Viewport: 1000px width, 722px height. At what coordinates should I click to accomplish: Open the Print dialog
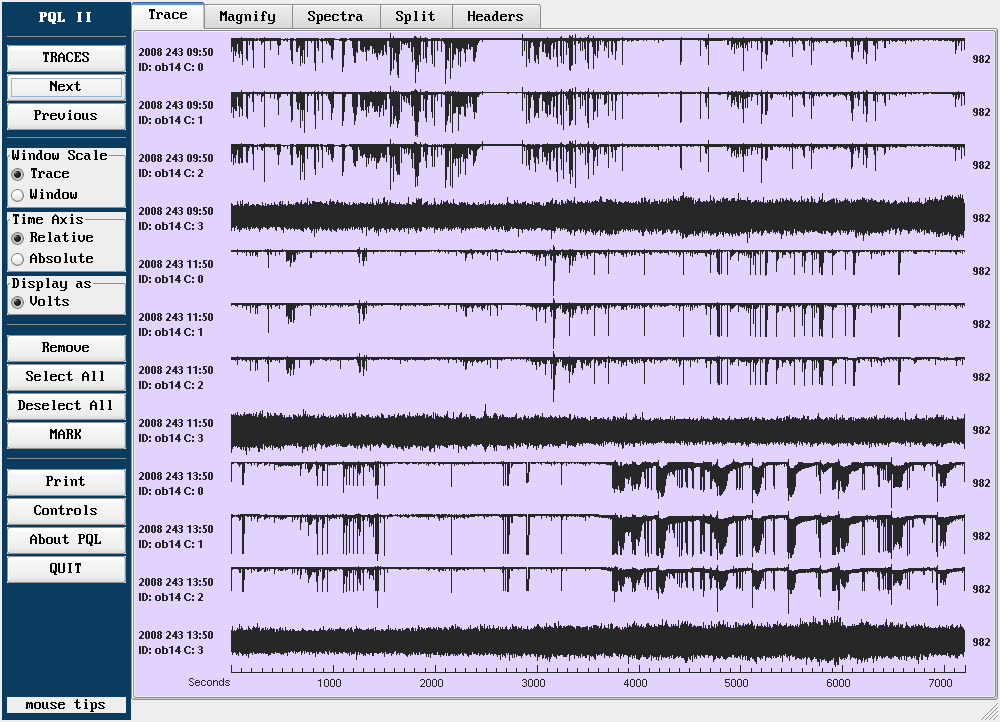[66, 482]
